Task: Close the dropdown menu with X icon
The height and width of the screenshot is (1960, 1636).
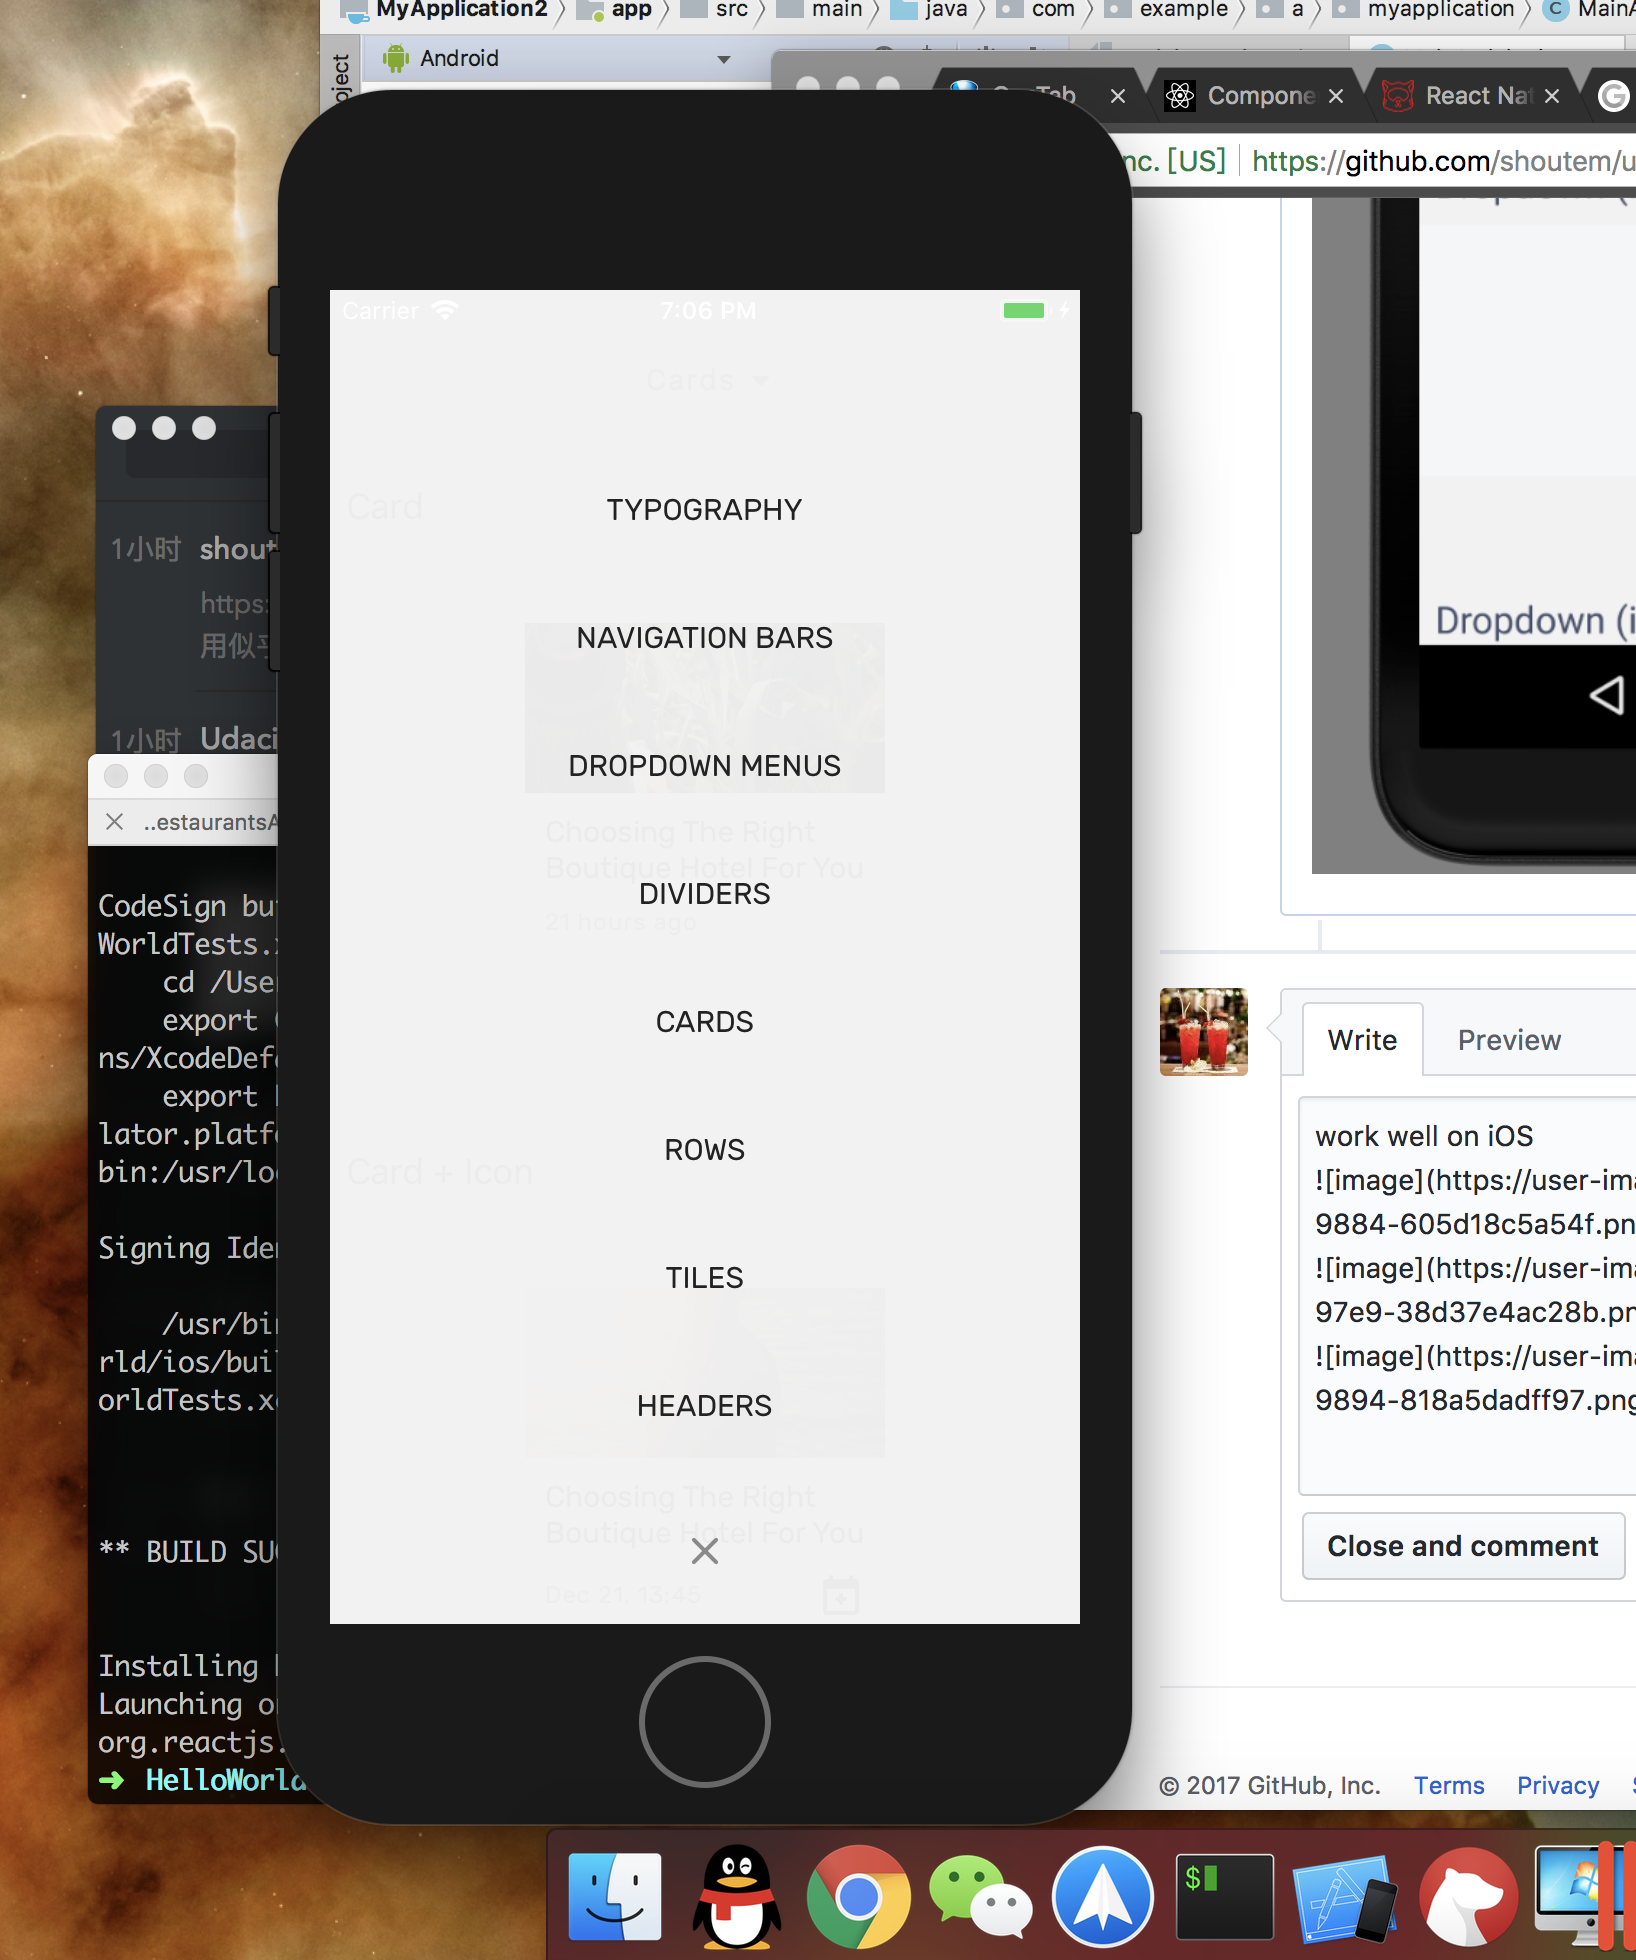Action: pyautogui.click(x=705, y=1552)
